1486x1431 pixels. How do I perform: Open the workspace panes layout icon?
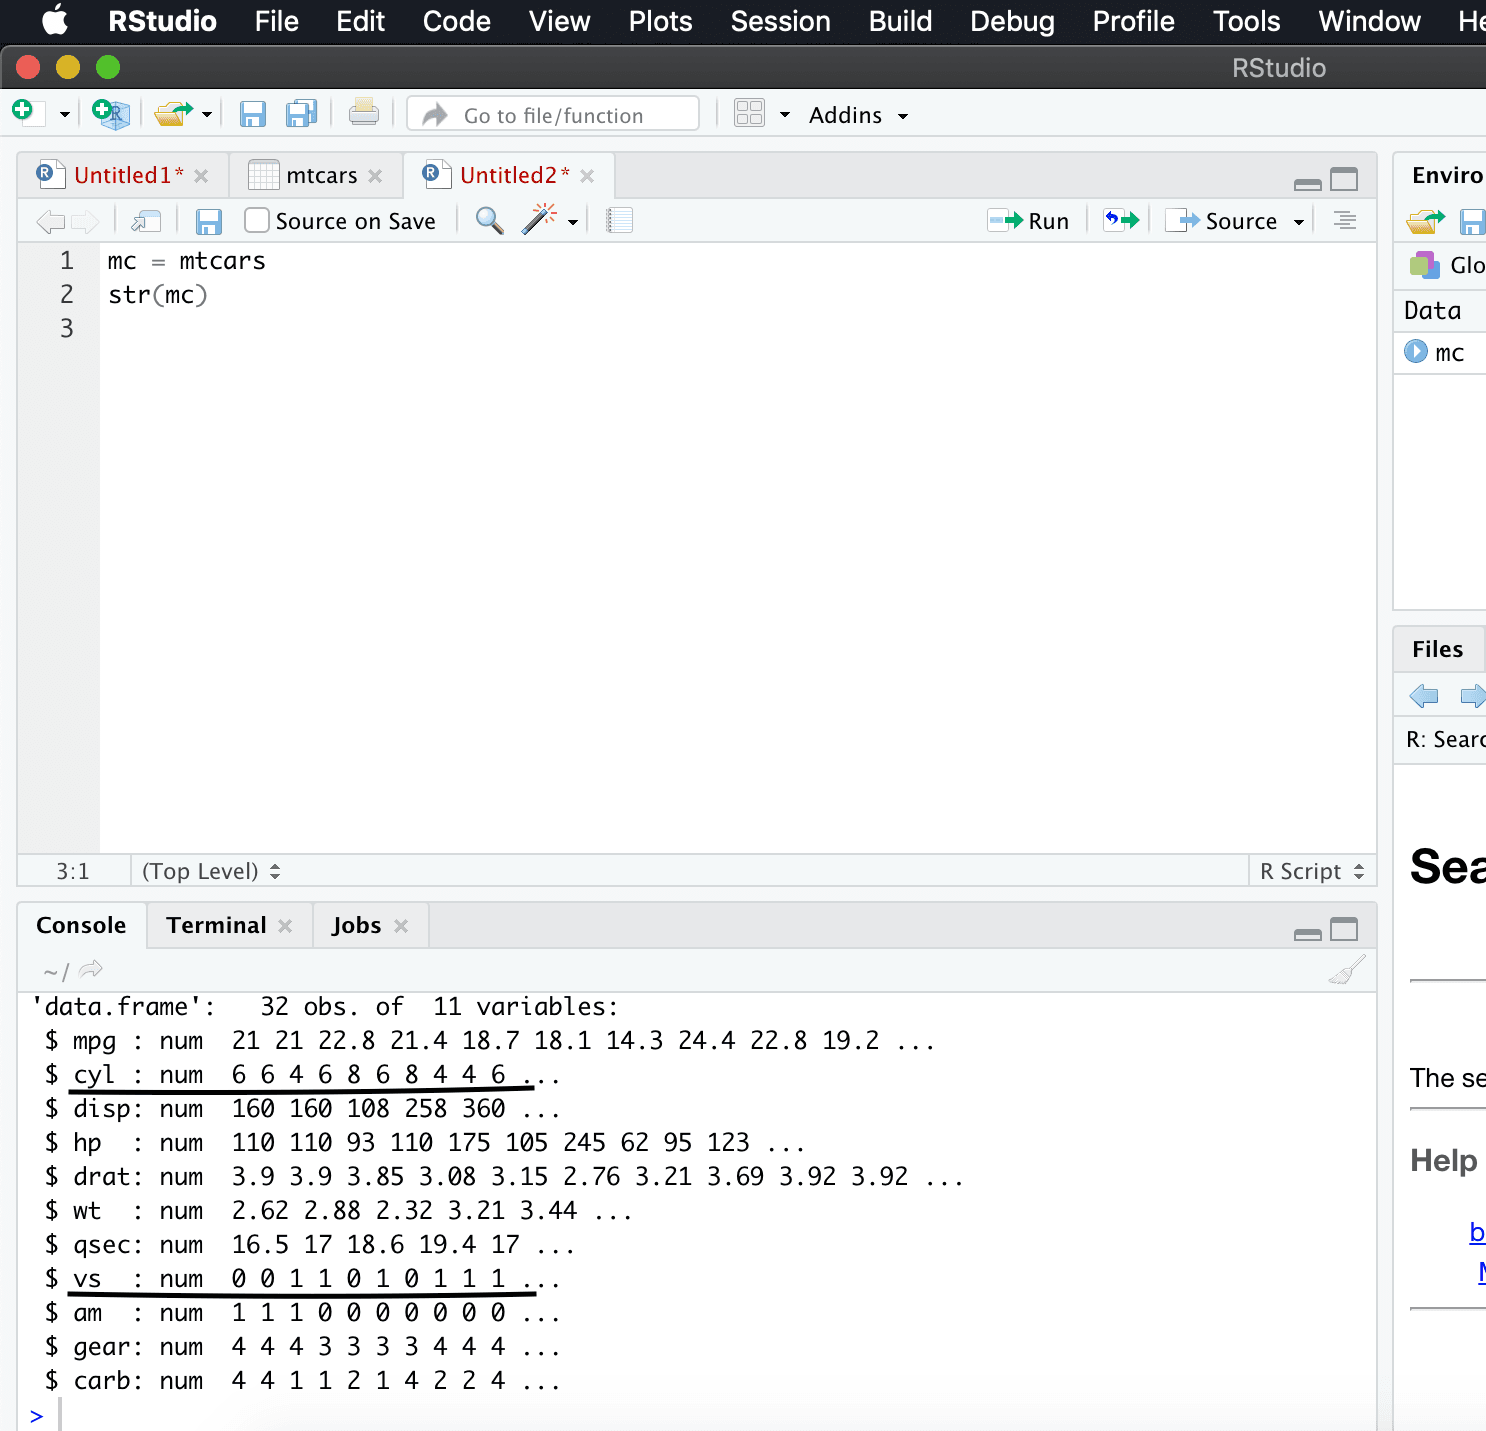click(749, 113)
